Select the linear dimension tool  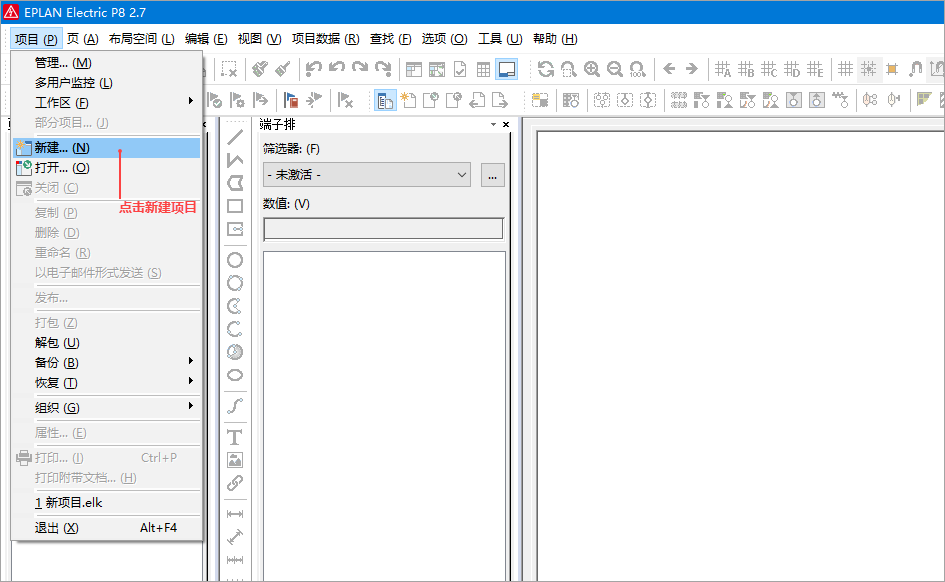tap(235, 514)
